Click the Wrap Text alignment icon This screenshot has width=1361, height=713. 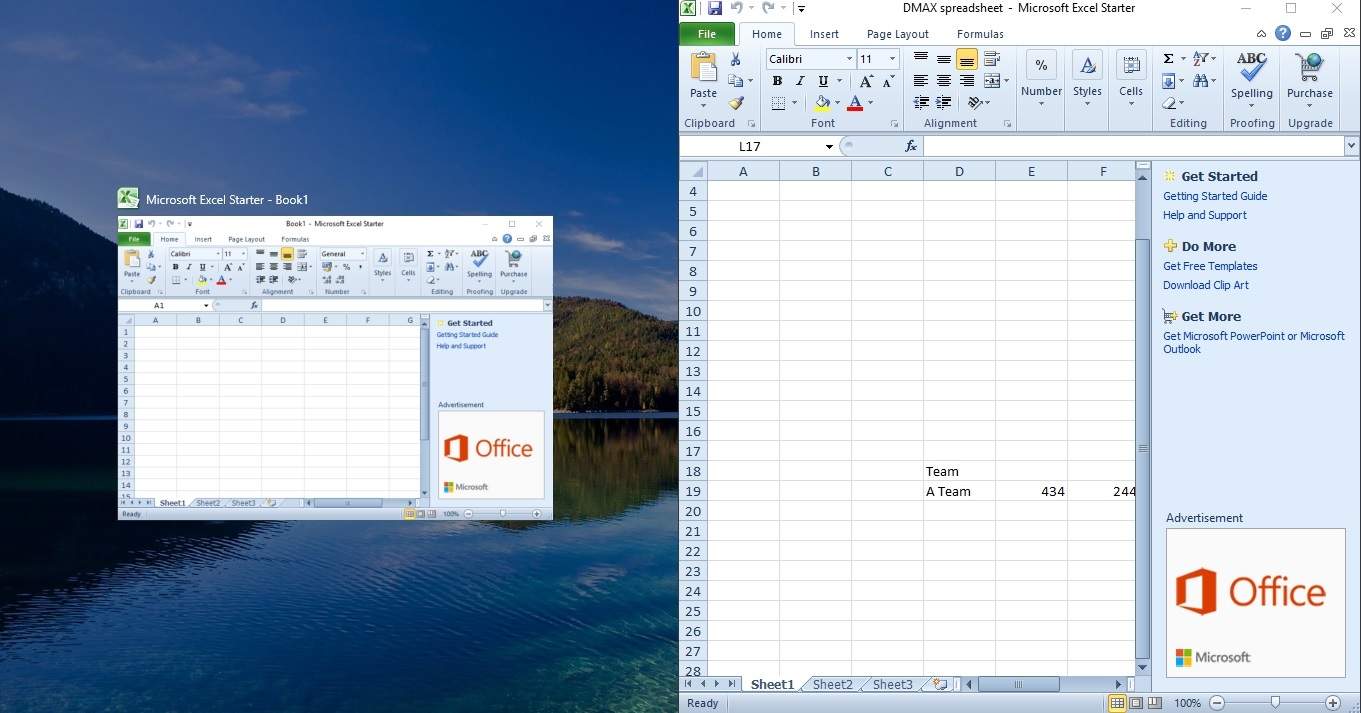(992, 59)
